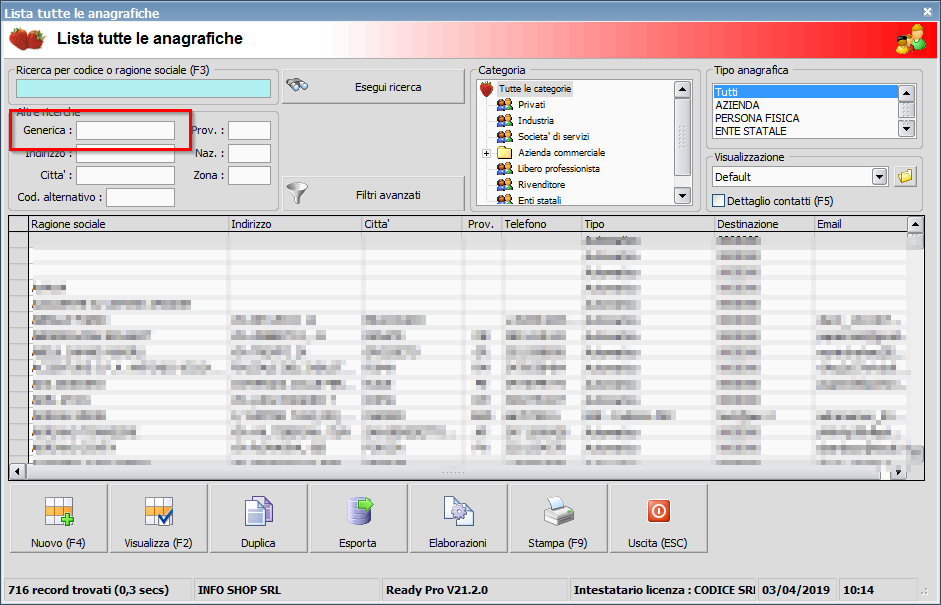Image resolution: width=941 pixels, height=605 pixels.
Task: Click the Indirizzo search input field
Action: pyautogui.click(x=125, y=153)
